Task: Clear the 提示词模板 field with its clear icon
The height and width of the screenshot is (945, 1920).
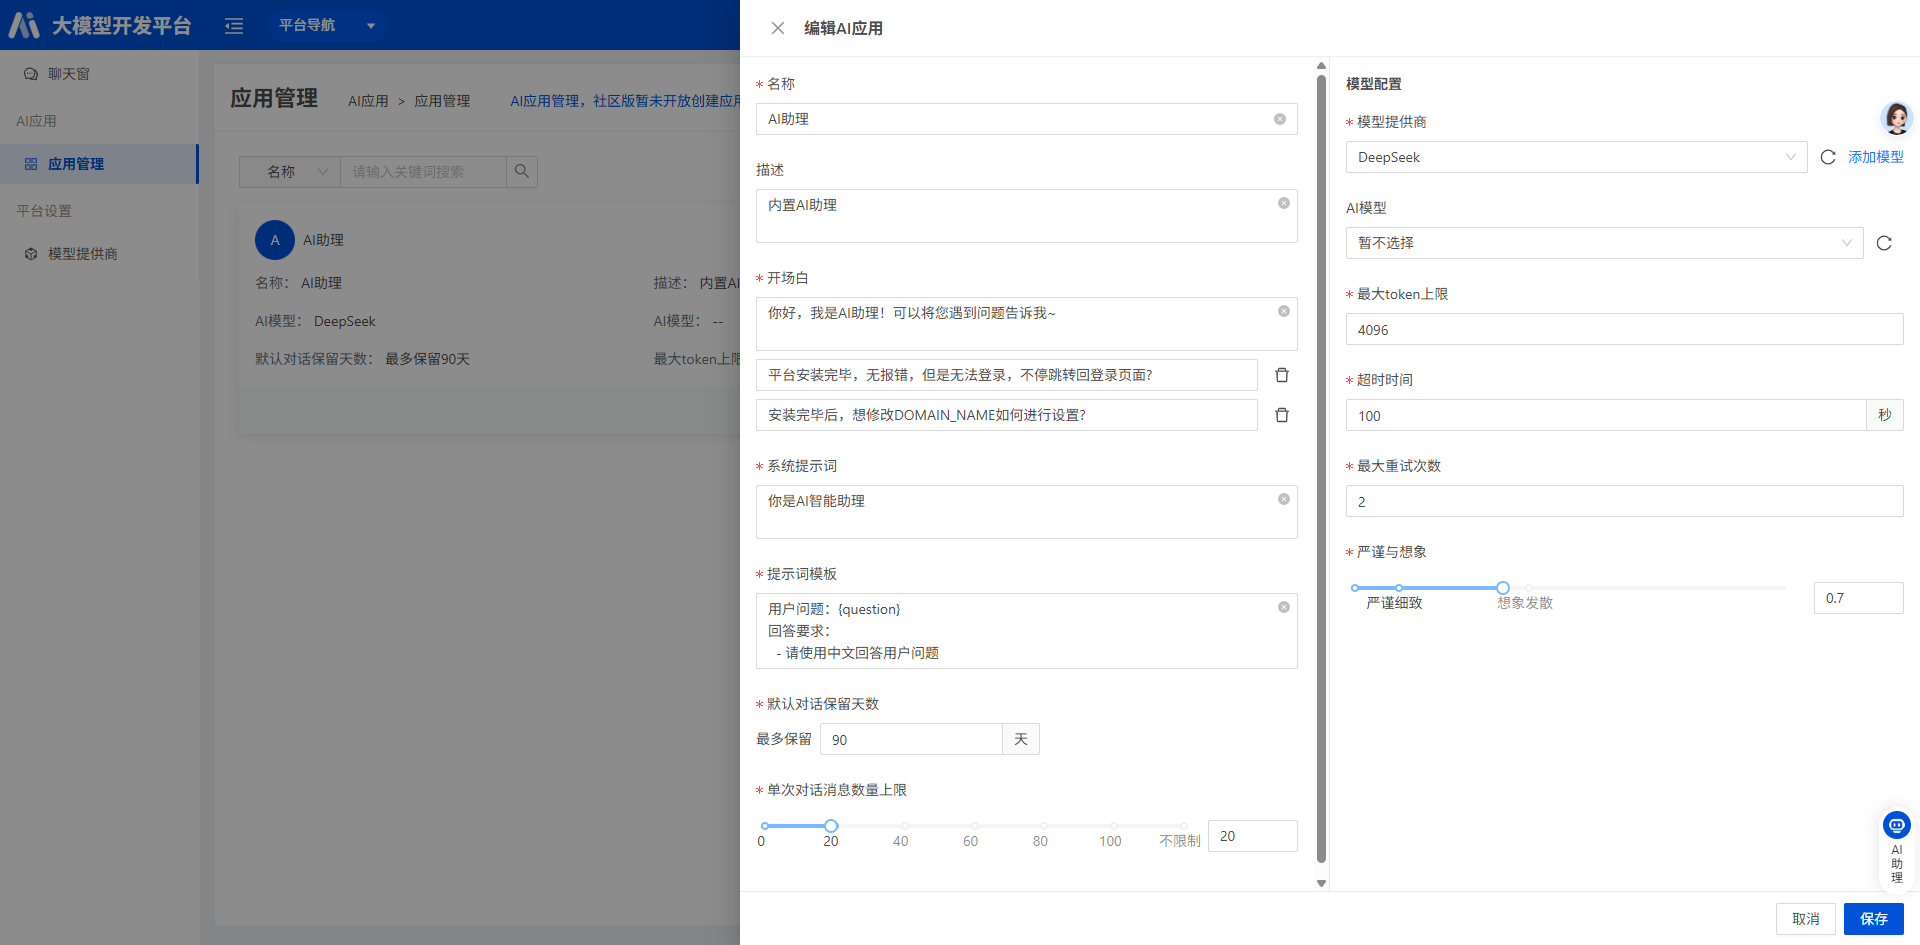Action: click(1284, 607)
